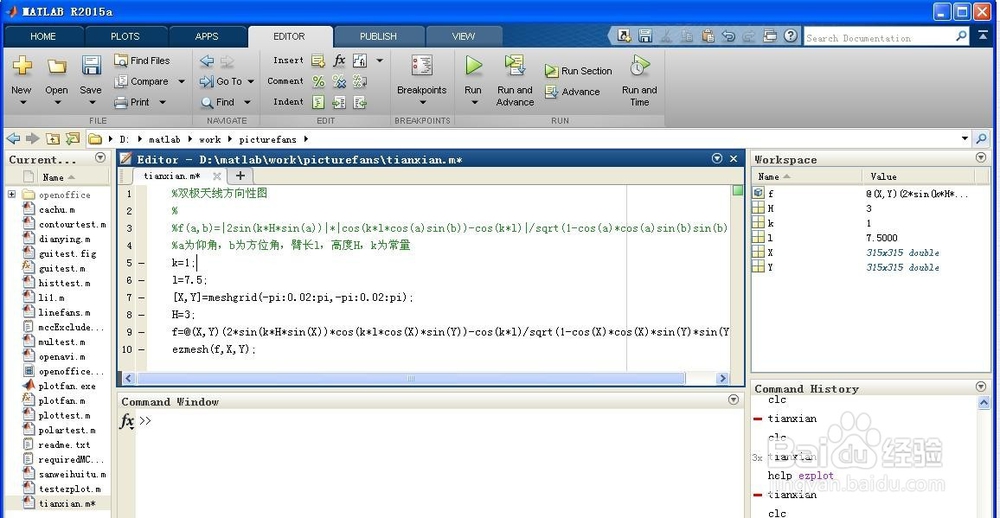Click the Comment percent icon
Screen dimensions: 1000x518
[x=318, y=82]
